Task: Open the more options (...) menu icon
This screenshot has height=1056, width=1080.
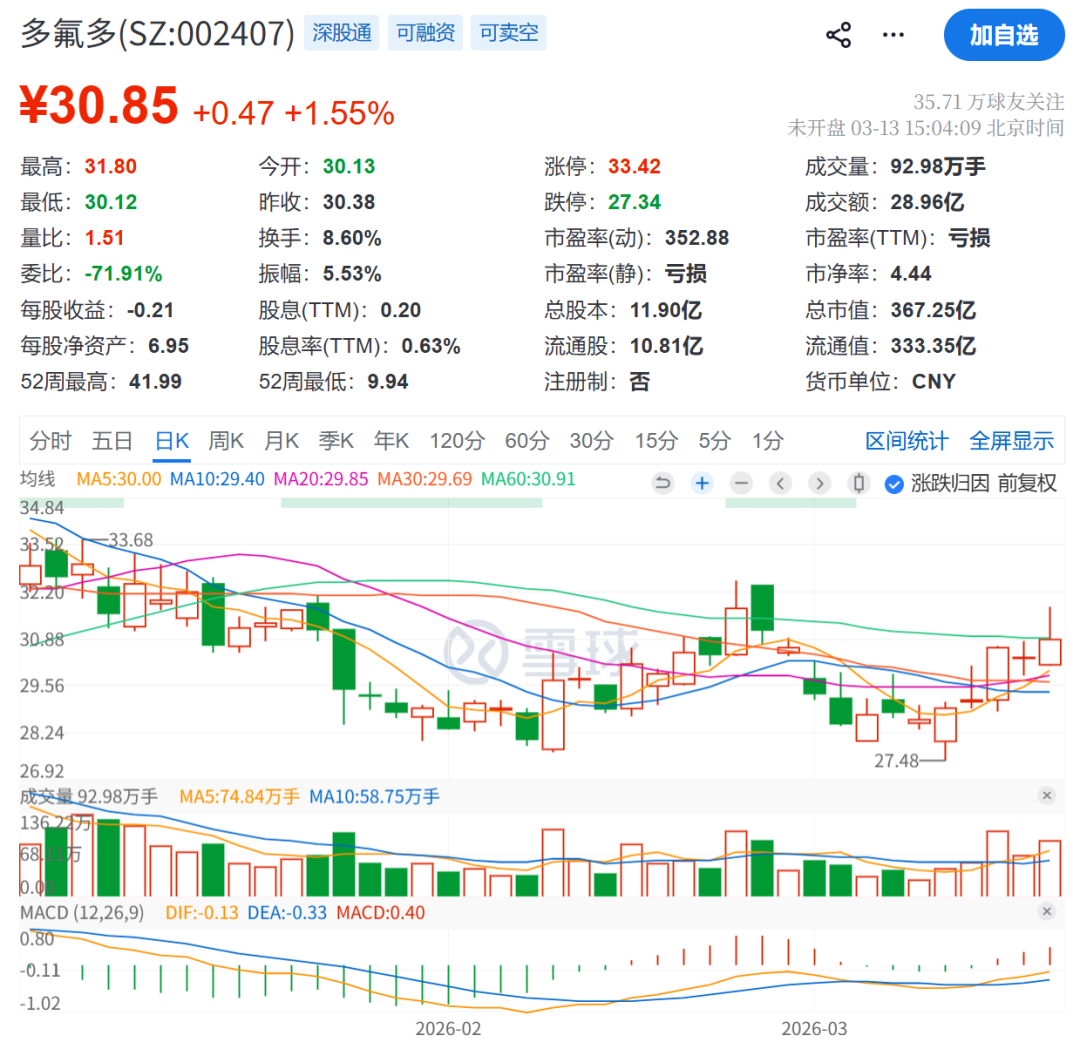Action: 893,34
